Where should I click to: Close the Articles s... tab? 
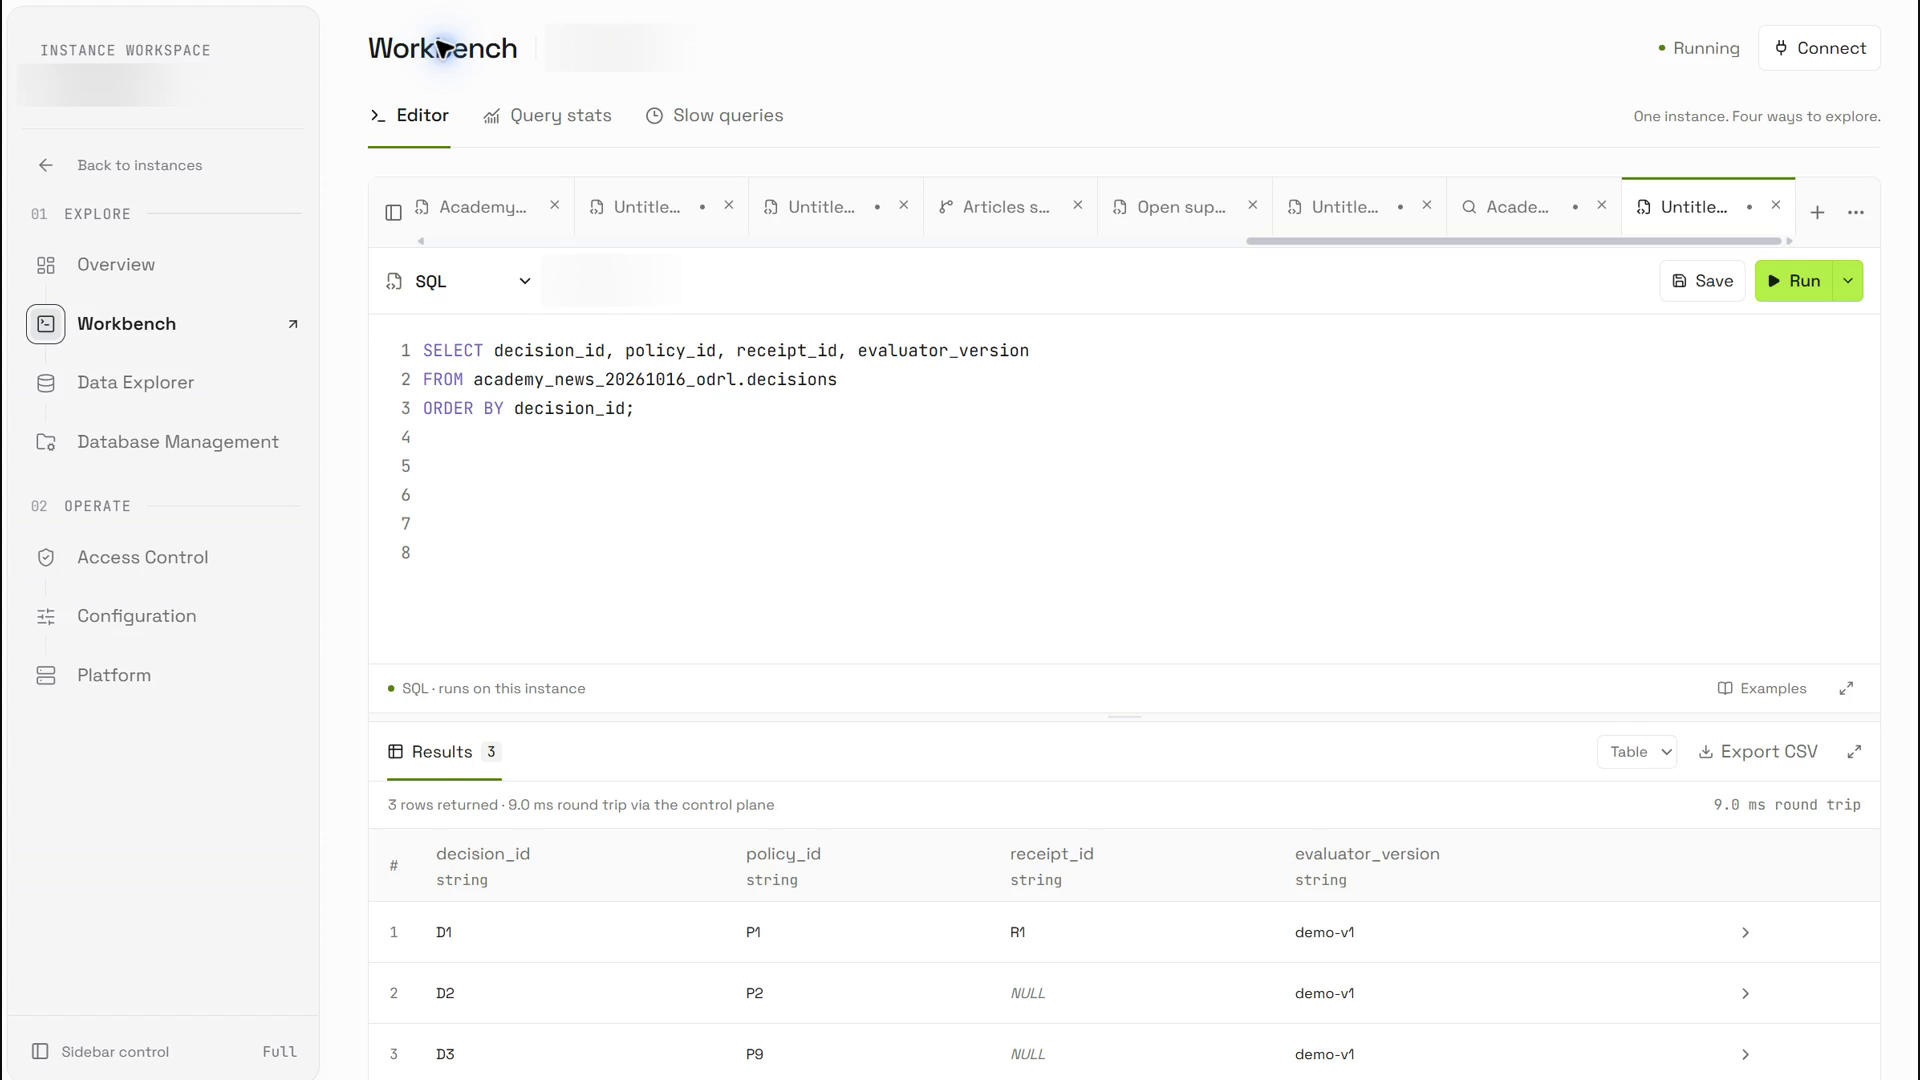pyautogui.click(x=1077, y=205)
